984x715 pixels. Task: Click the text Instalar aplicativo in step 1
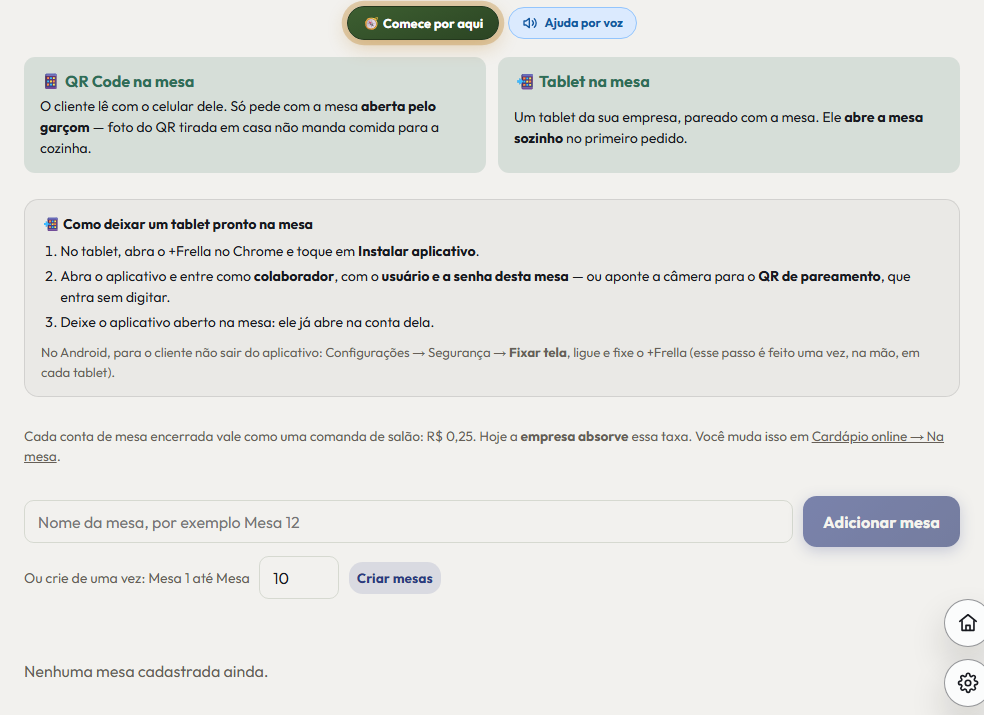click(417, 251)
